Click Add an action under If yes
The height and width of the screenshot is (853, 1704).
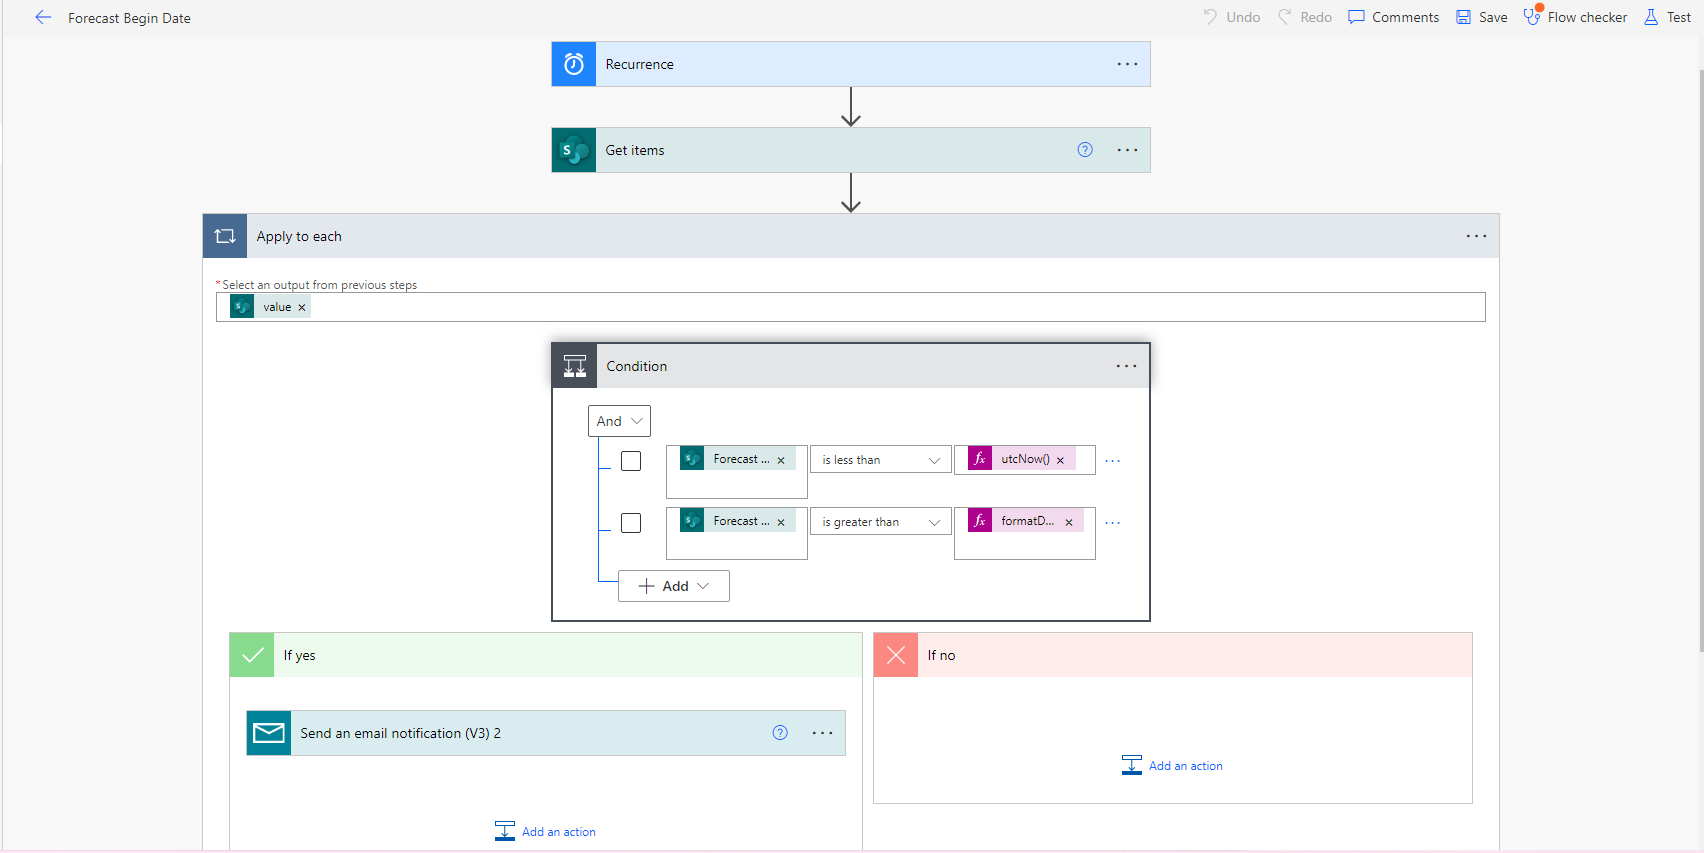[546, 832]
